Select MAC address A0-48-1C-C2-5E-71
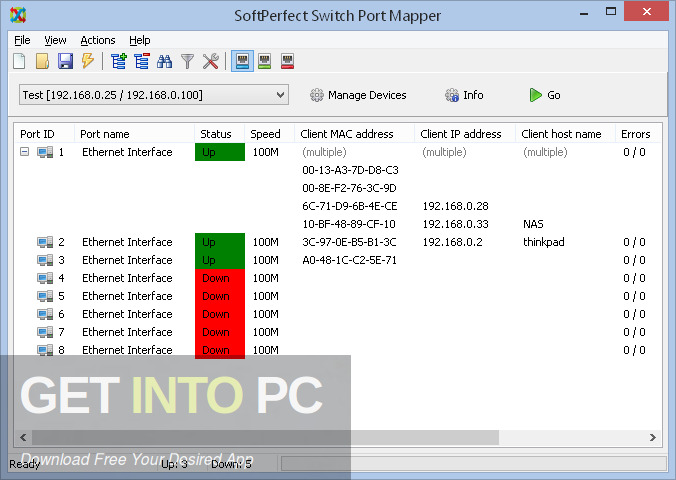 point(349,260)
